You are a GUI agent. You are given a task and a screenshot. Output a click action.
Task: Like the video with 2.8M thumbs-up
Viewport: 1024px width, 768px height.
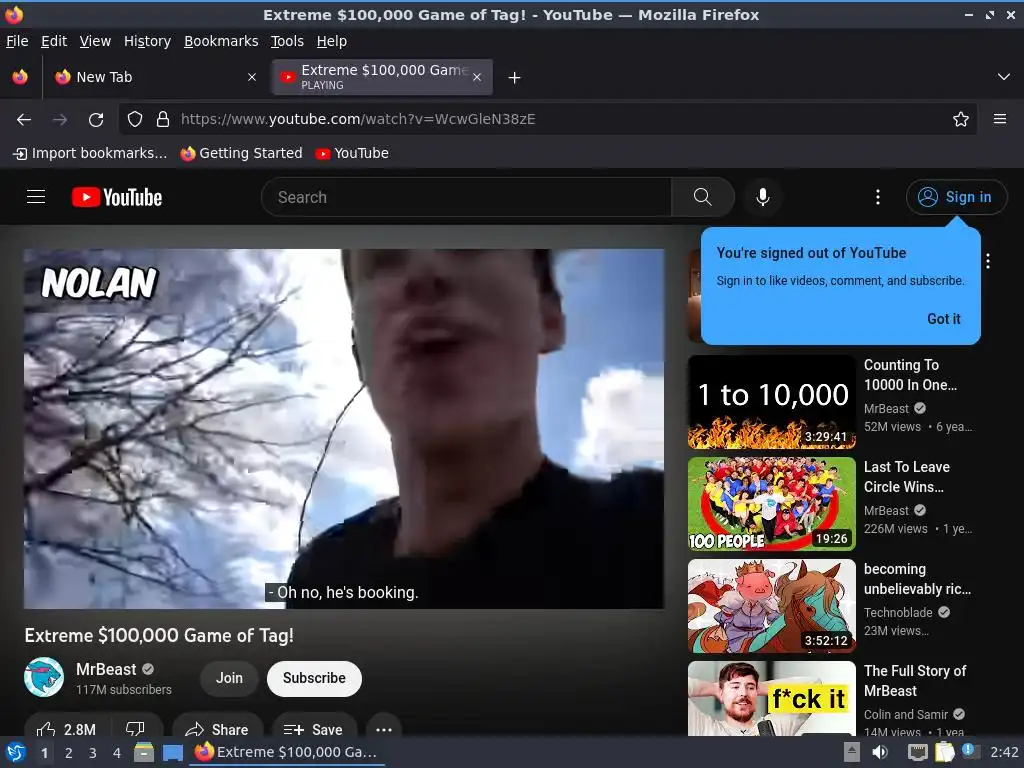67,729
